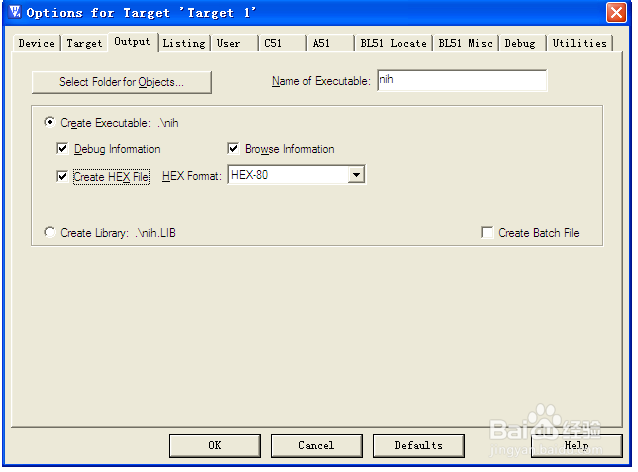Open the Listing tab
The width and height of the screenshot is (638, 472).
[x=184, y=43]
